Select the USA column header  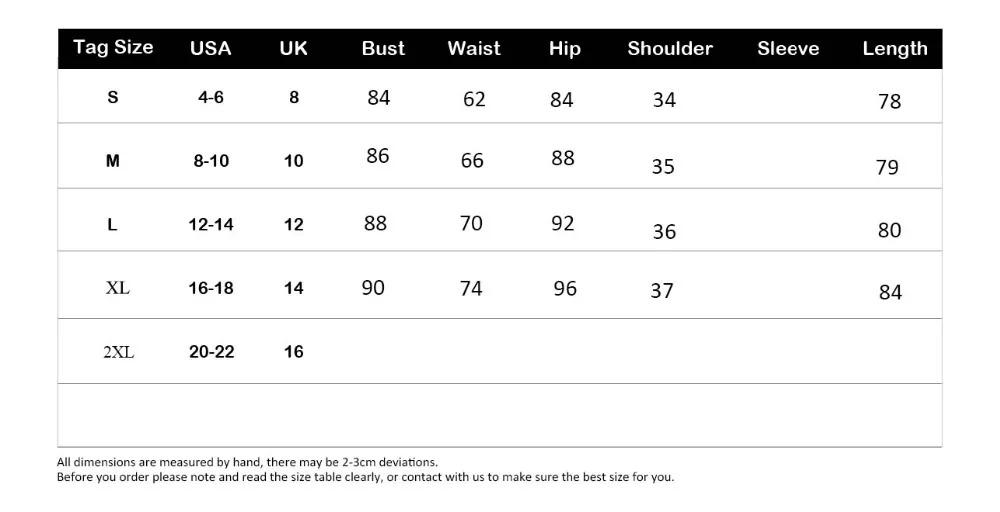[210, 48]
